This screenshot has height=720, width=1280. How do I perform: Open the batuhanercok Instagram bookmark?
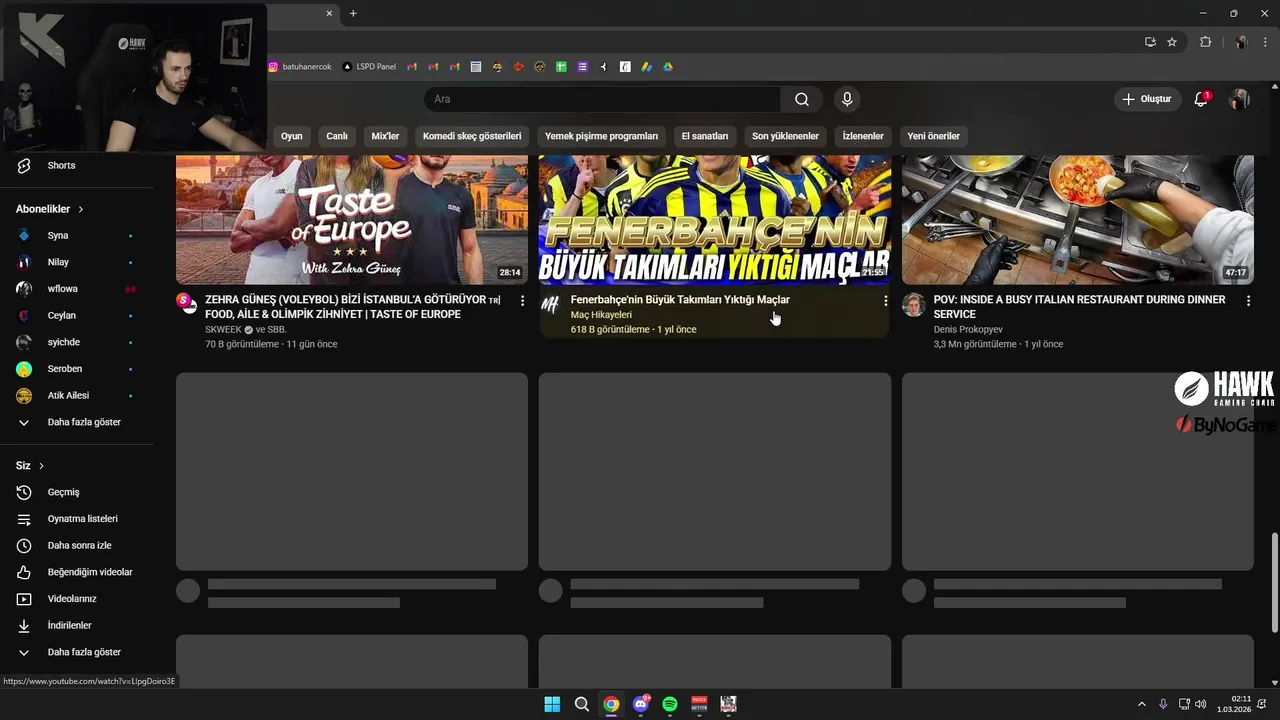299,67
